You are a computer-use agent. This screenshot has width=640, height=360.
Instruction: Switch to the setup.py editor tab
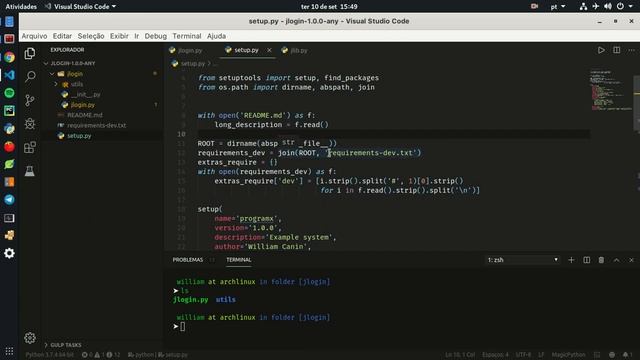(x=247, y=50)
